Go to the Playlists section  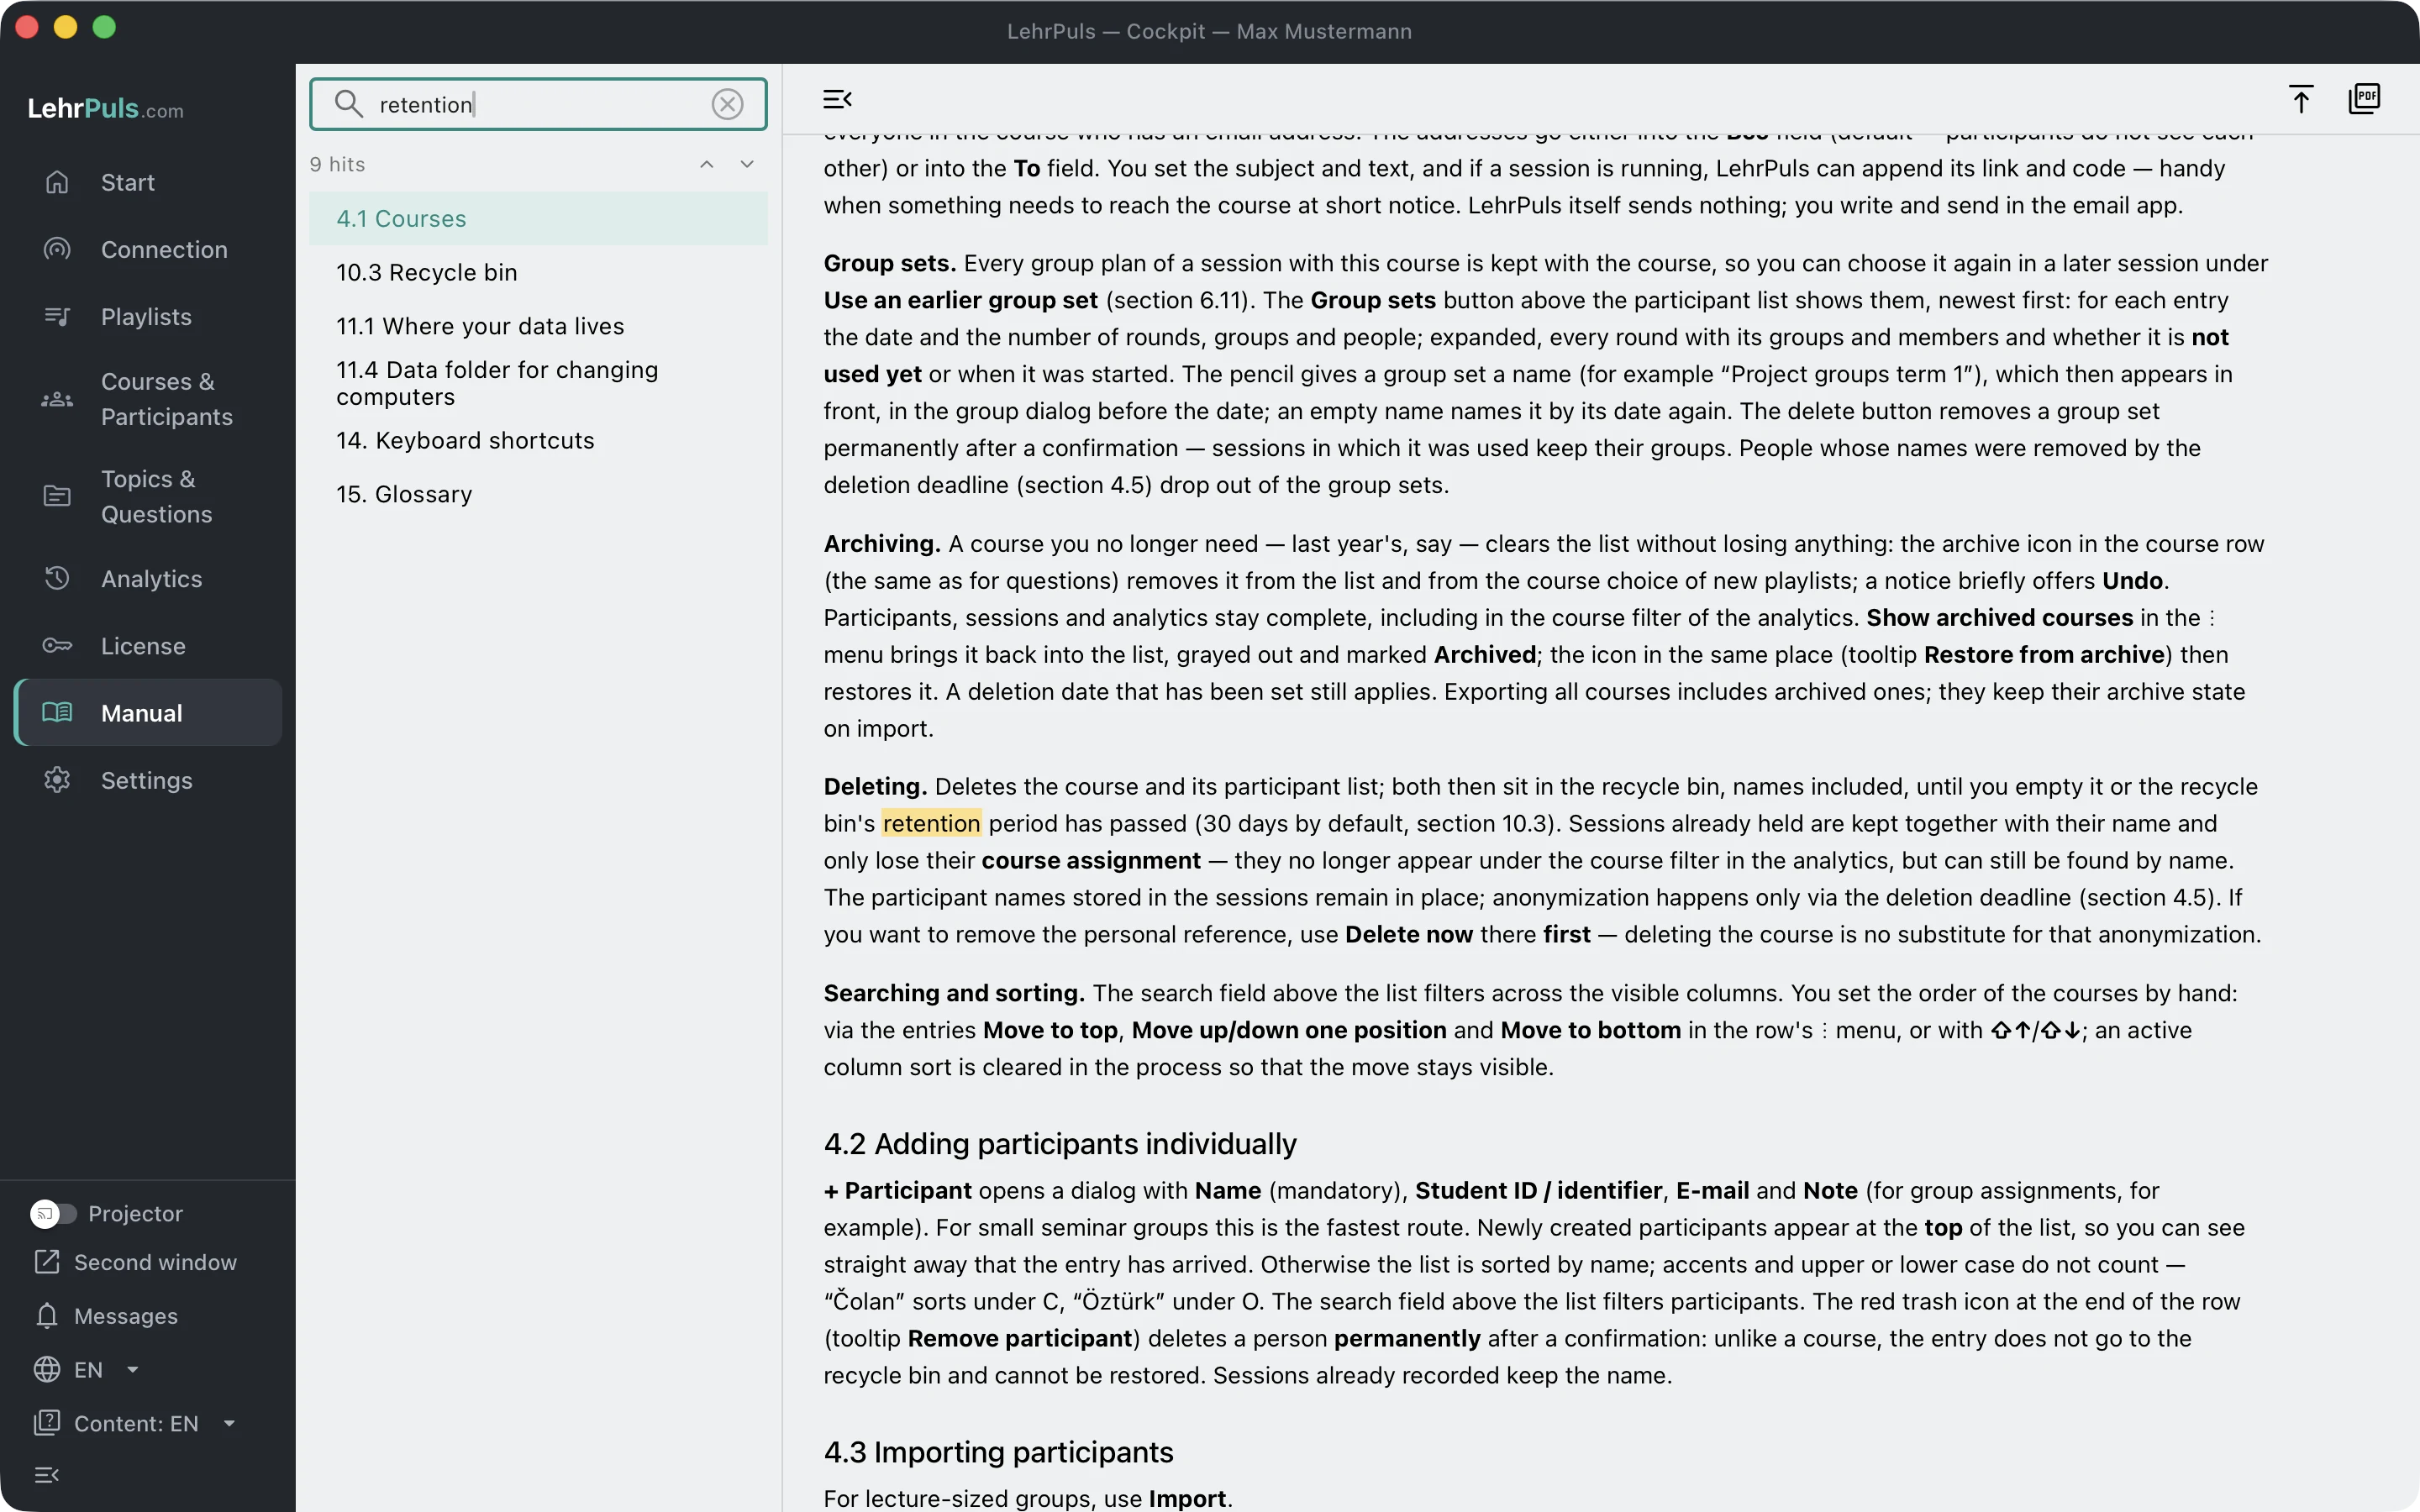[148, 316]
